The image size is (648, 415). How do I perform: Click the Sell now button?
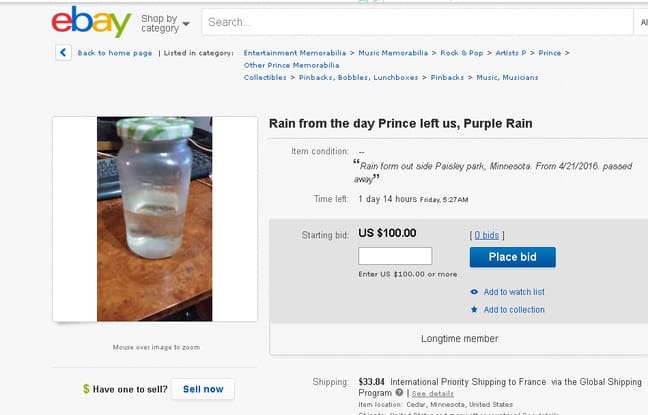click(x=203, y=388)
